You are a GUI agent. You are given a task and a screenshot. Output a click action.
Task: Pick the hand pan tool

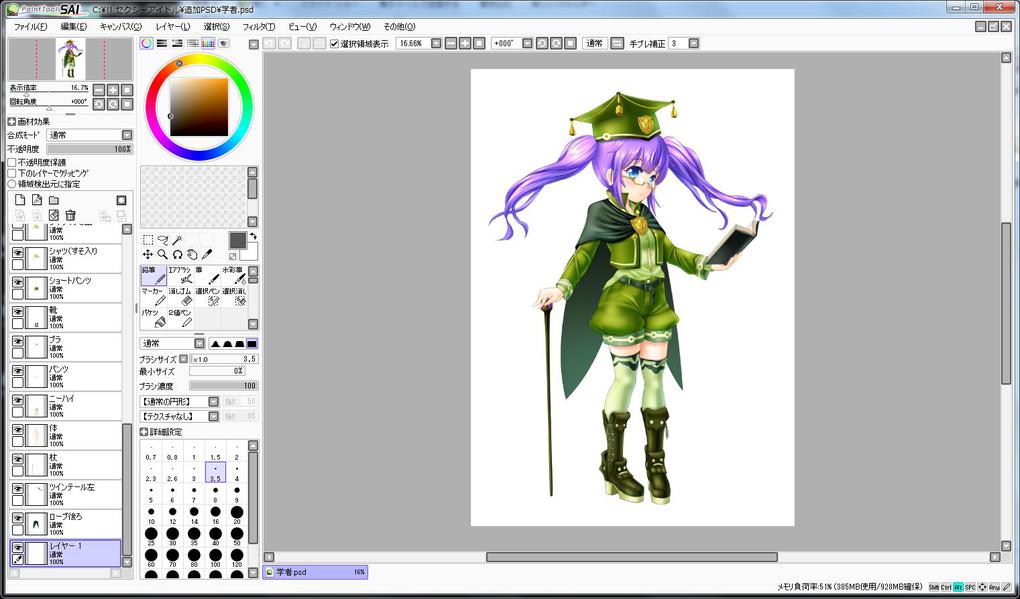point(192,254)
